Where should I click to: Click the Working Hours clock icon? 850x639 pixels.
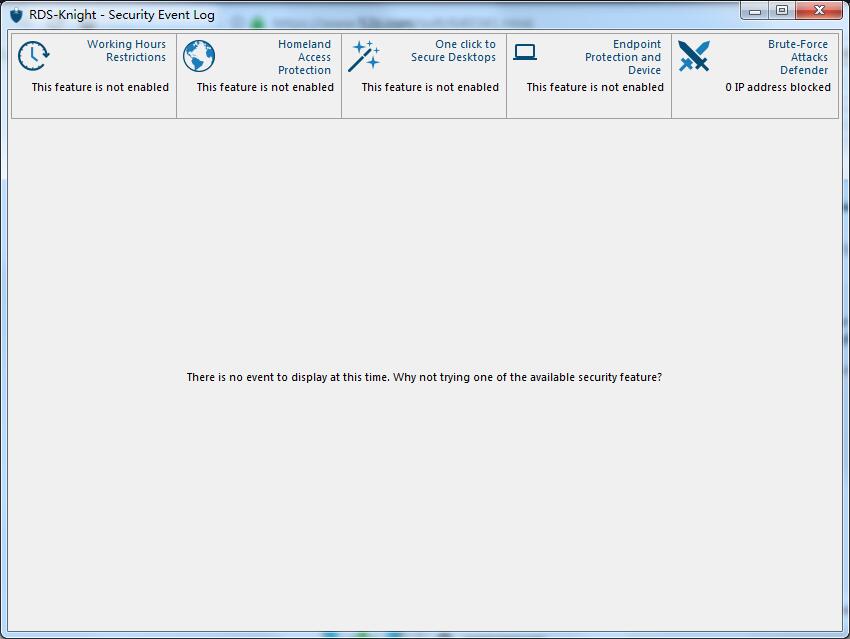tap(34, 56)
